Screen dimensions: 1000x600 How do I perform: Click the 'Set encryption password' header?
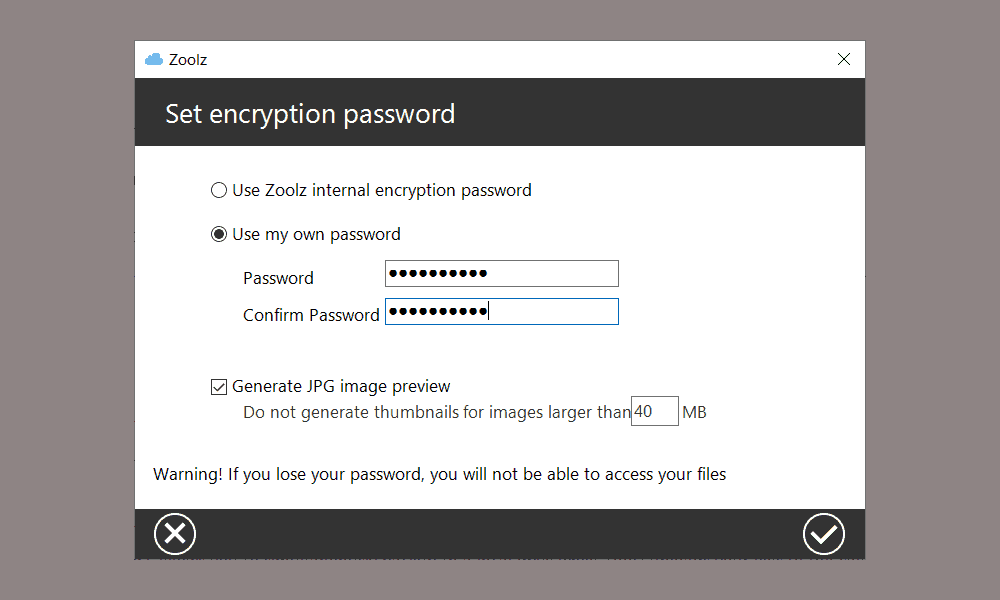[310, 114]
